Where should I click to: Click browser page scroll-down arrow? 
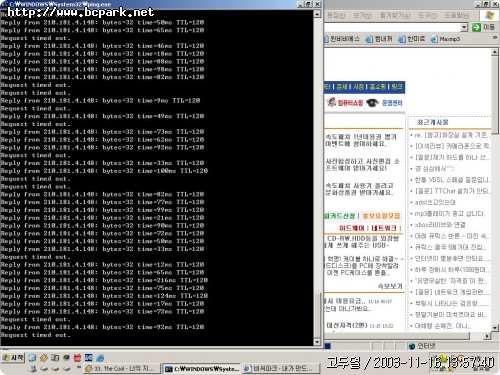[495, 328]
